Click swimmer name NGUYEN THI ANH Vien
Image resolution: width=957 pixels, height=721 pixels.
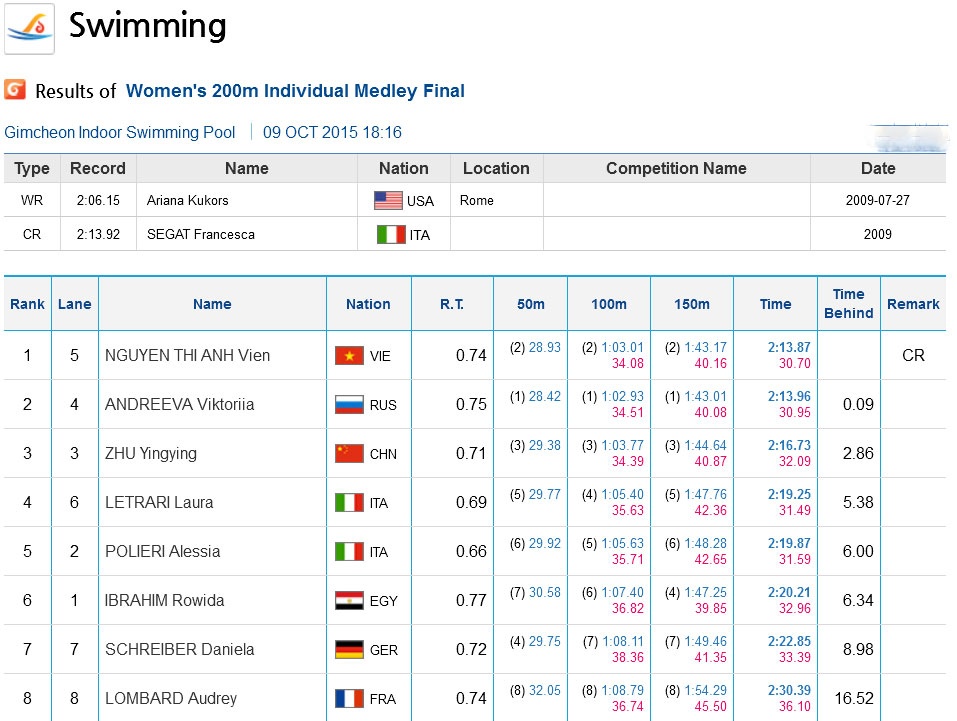(187, 355)
